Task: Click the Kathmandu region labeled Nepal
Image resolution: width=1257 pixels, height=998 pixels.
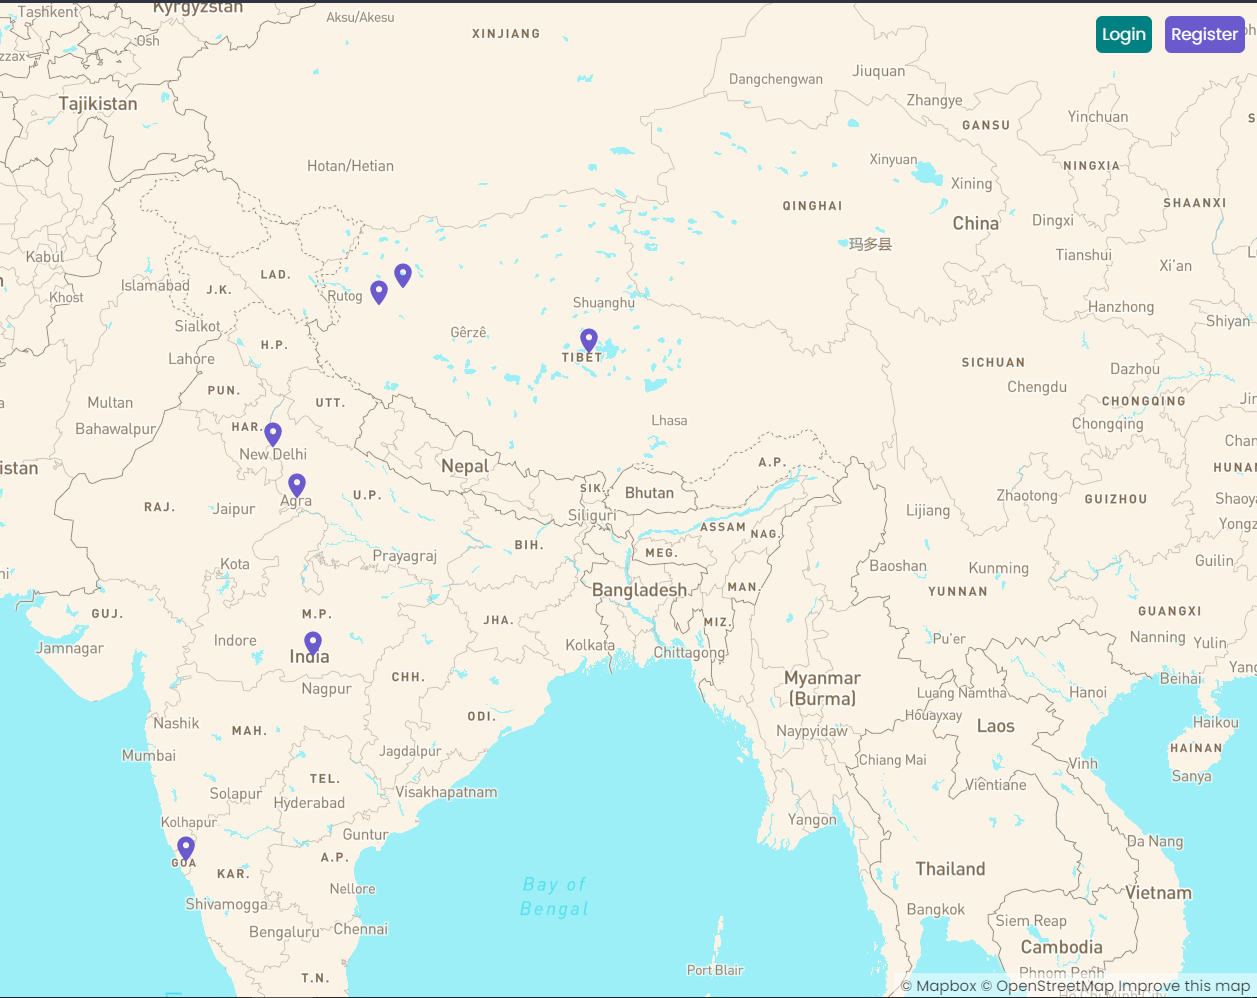Action: (466, 465)
